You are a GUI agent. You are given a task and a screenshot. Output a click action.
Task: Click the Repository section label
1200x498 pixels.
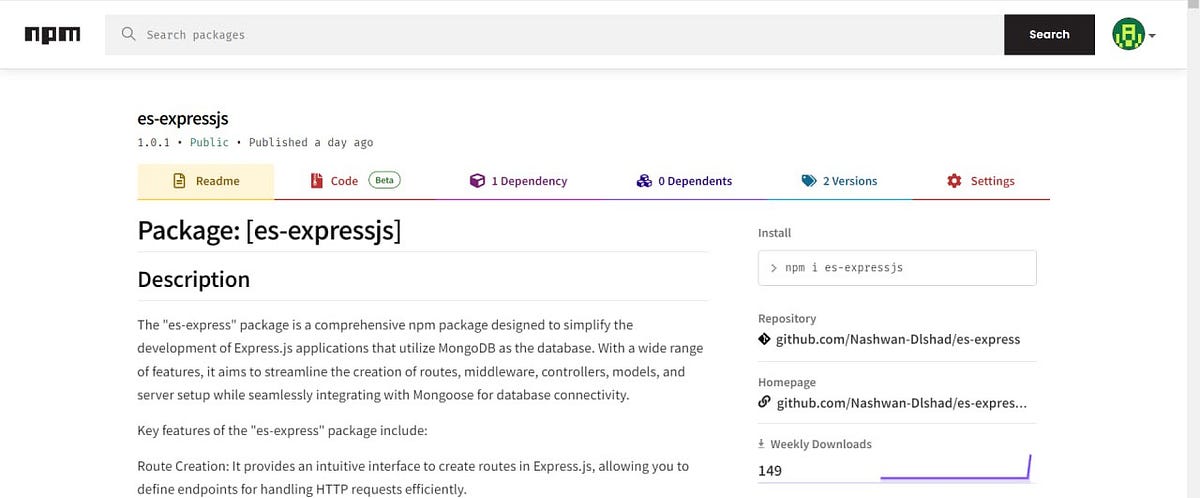coord(787,318)
